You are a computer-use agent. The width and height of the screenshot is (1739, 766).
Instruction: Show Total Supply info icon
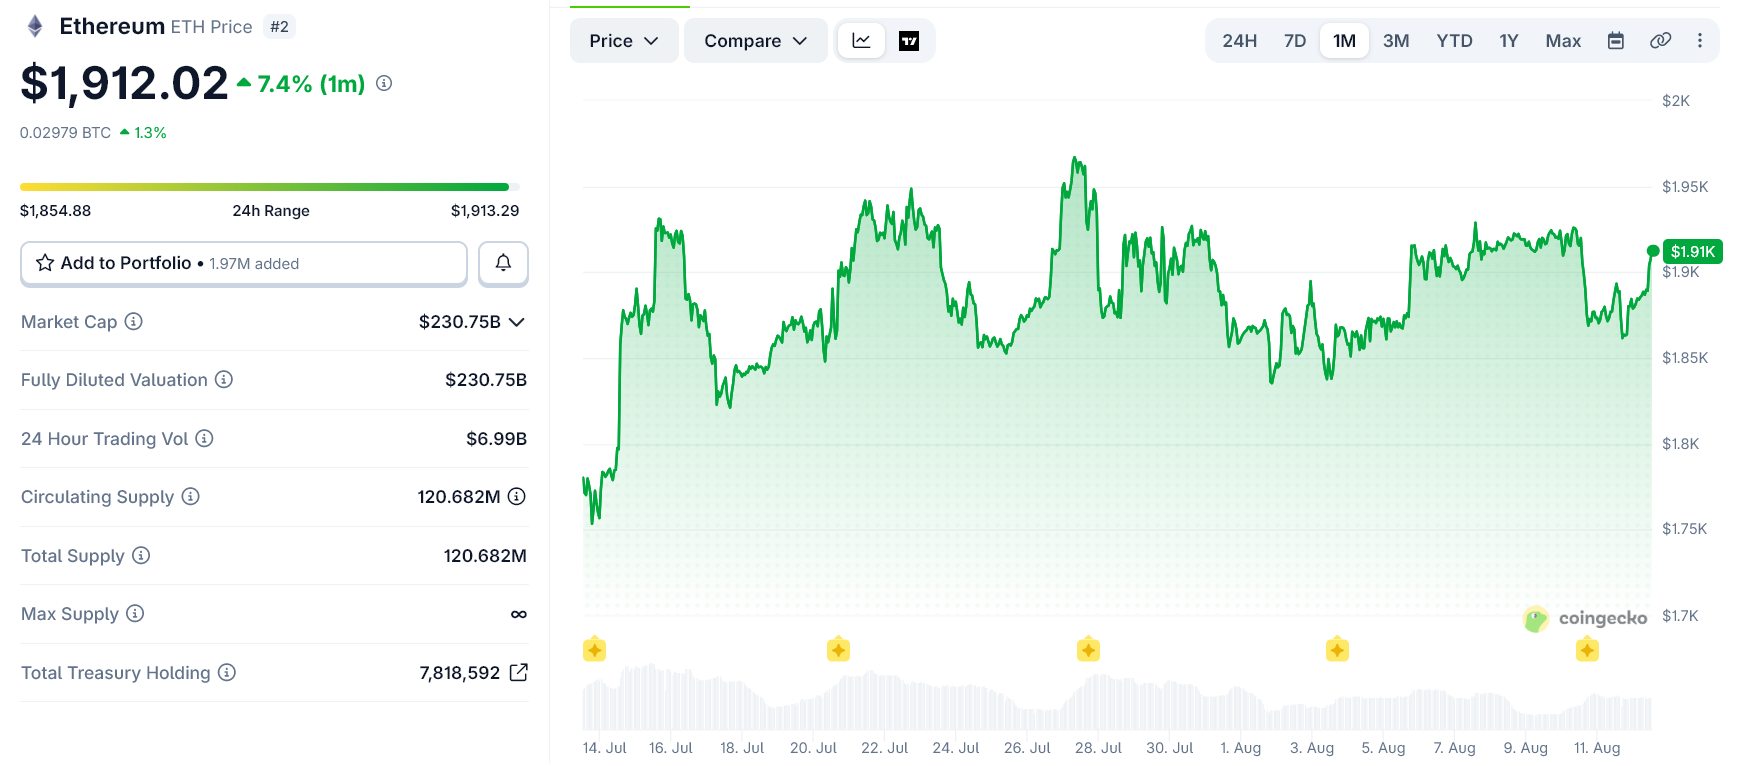point(141,555)
